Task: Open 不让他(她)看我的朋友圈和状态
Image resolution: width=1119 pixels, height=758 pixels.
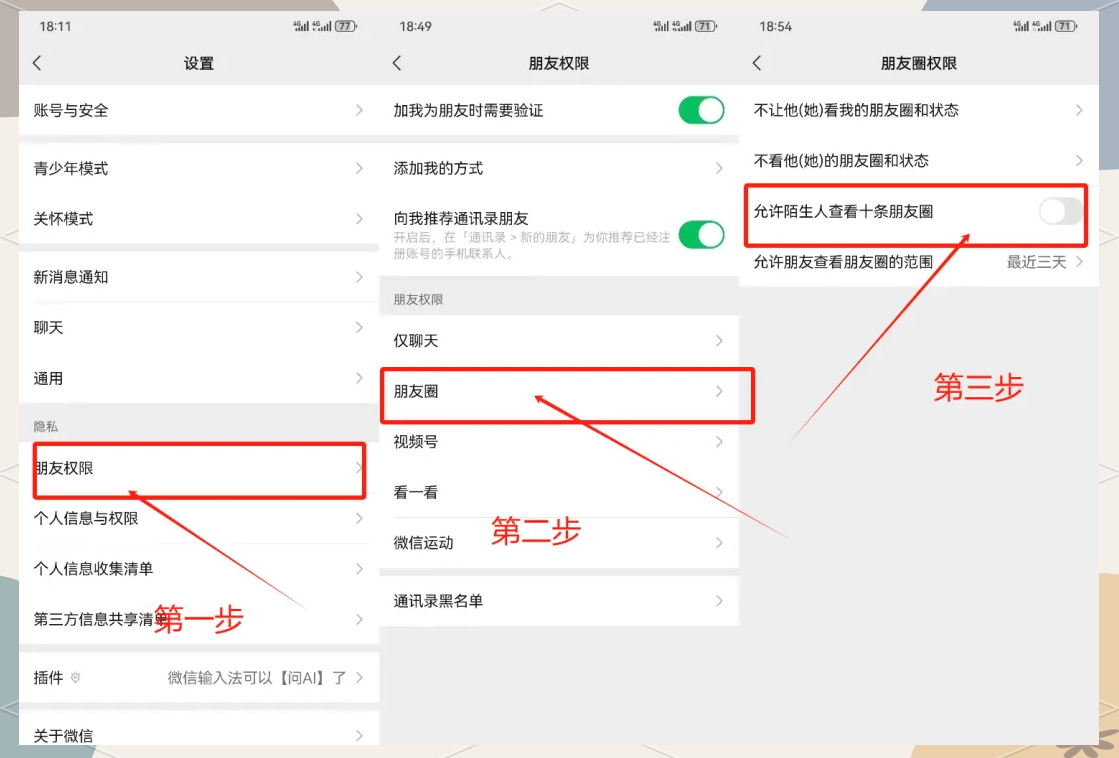Action: click(918, 110)
